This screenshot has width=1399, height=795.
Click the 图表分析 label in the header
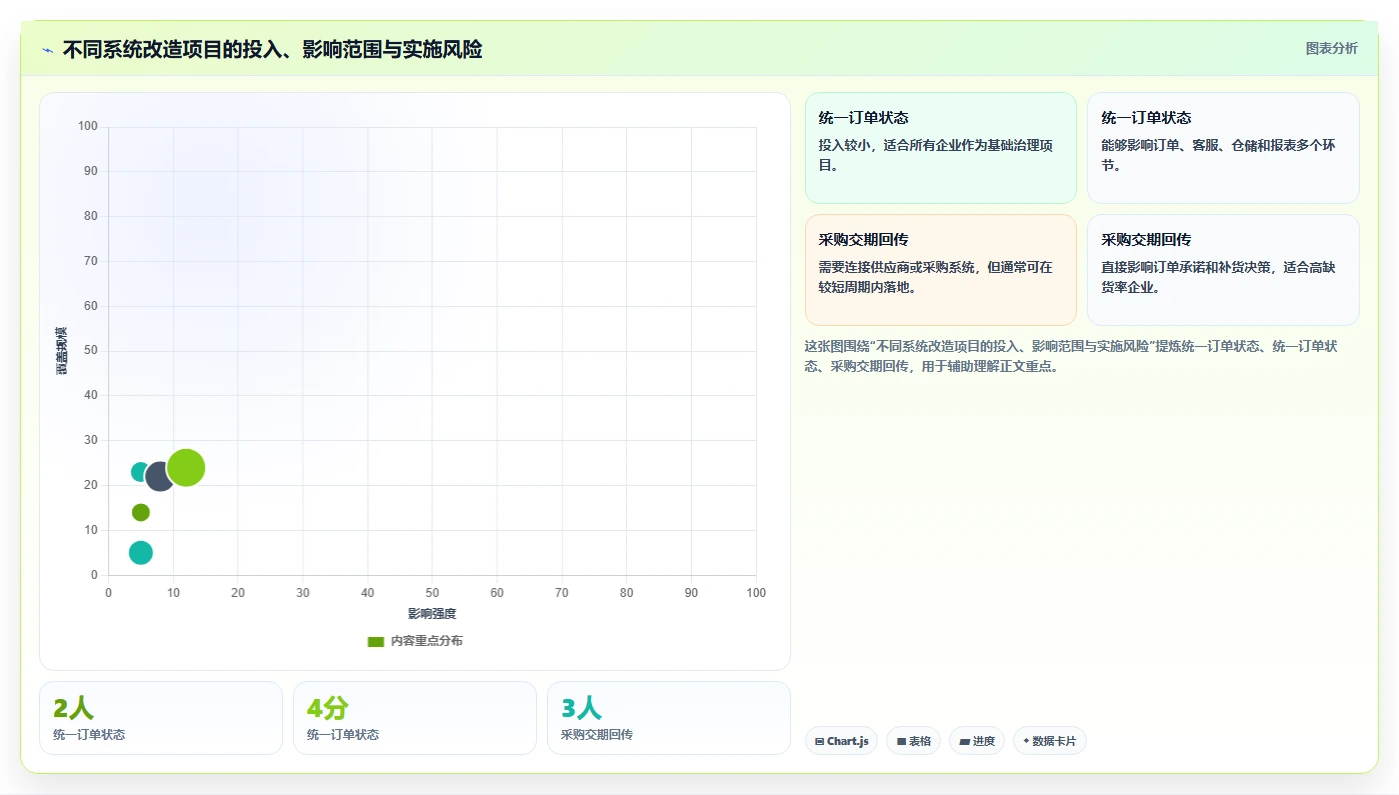pyautogui.click(x=1332, y=48)
